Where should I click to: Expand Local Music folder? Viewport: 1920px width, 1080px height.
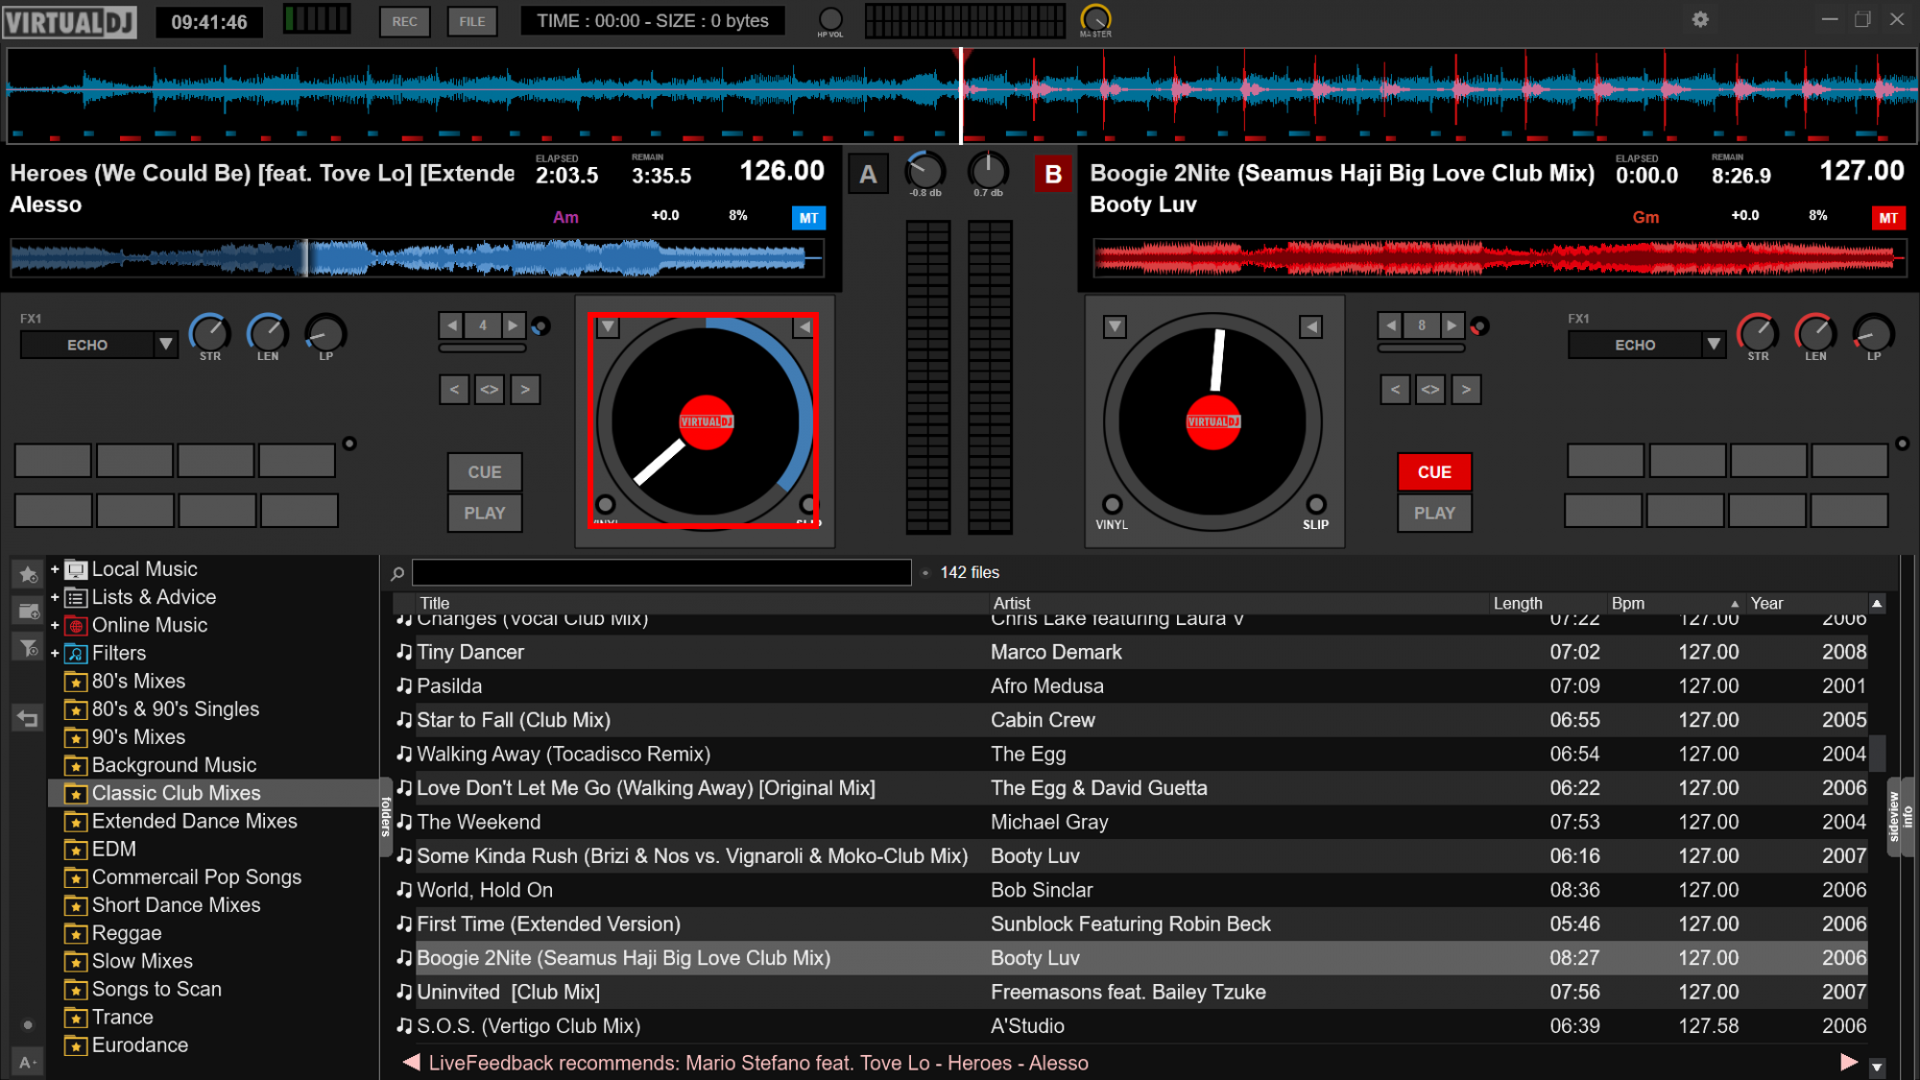[55, 569]
